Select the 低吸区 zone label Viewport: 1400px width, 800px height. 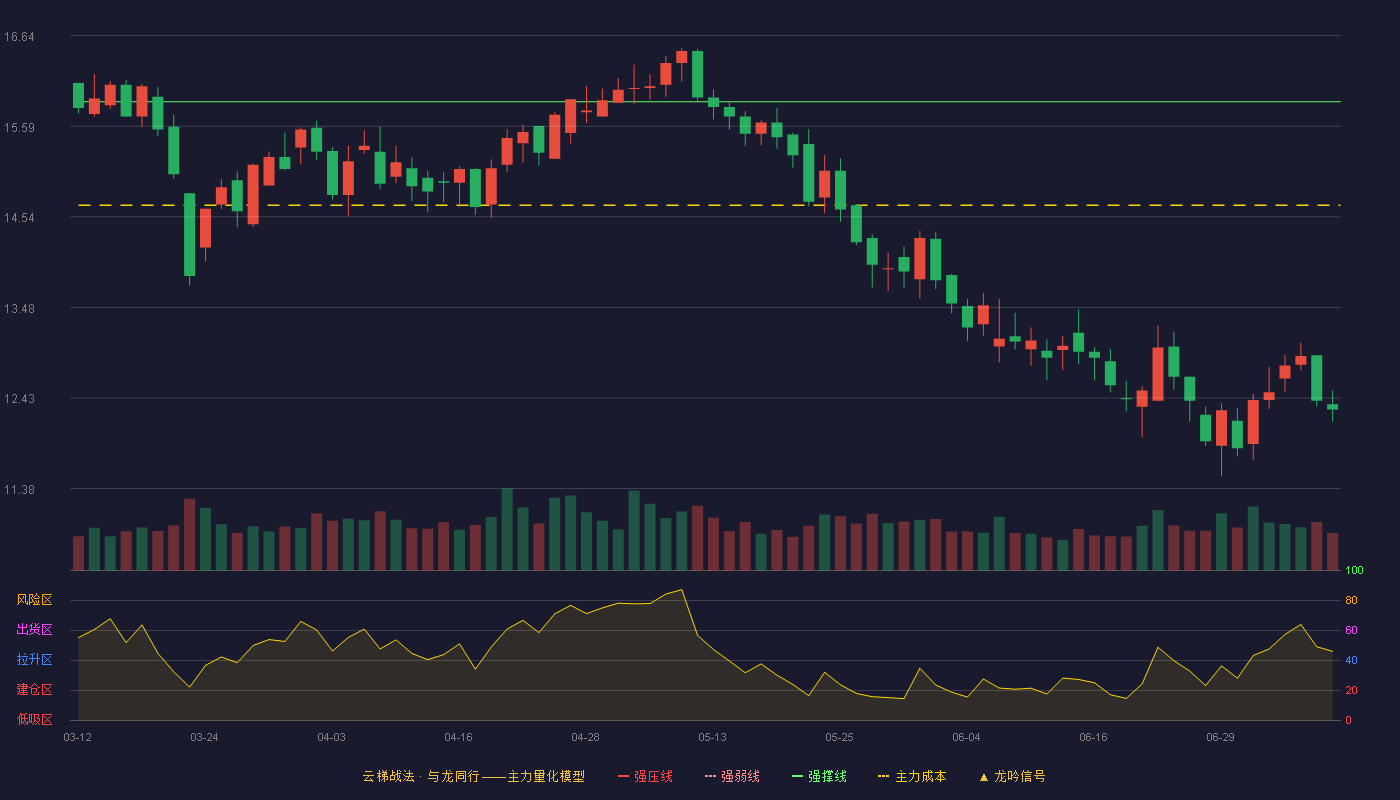click(34, 718)
